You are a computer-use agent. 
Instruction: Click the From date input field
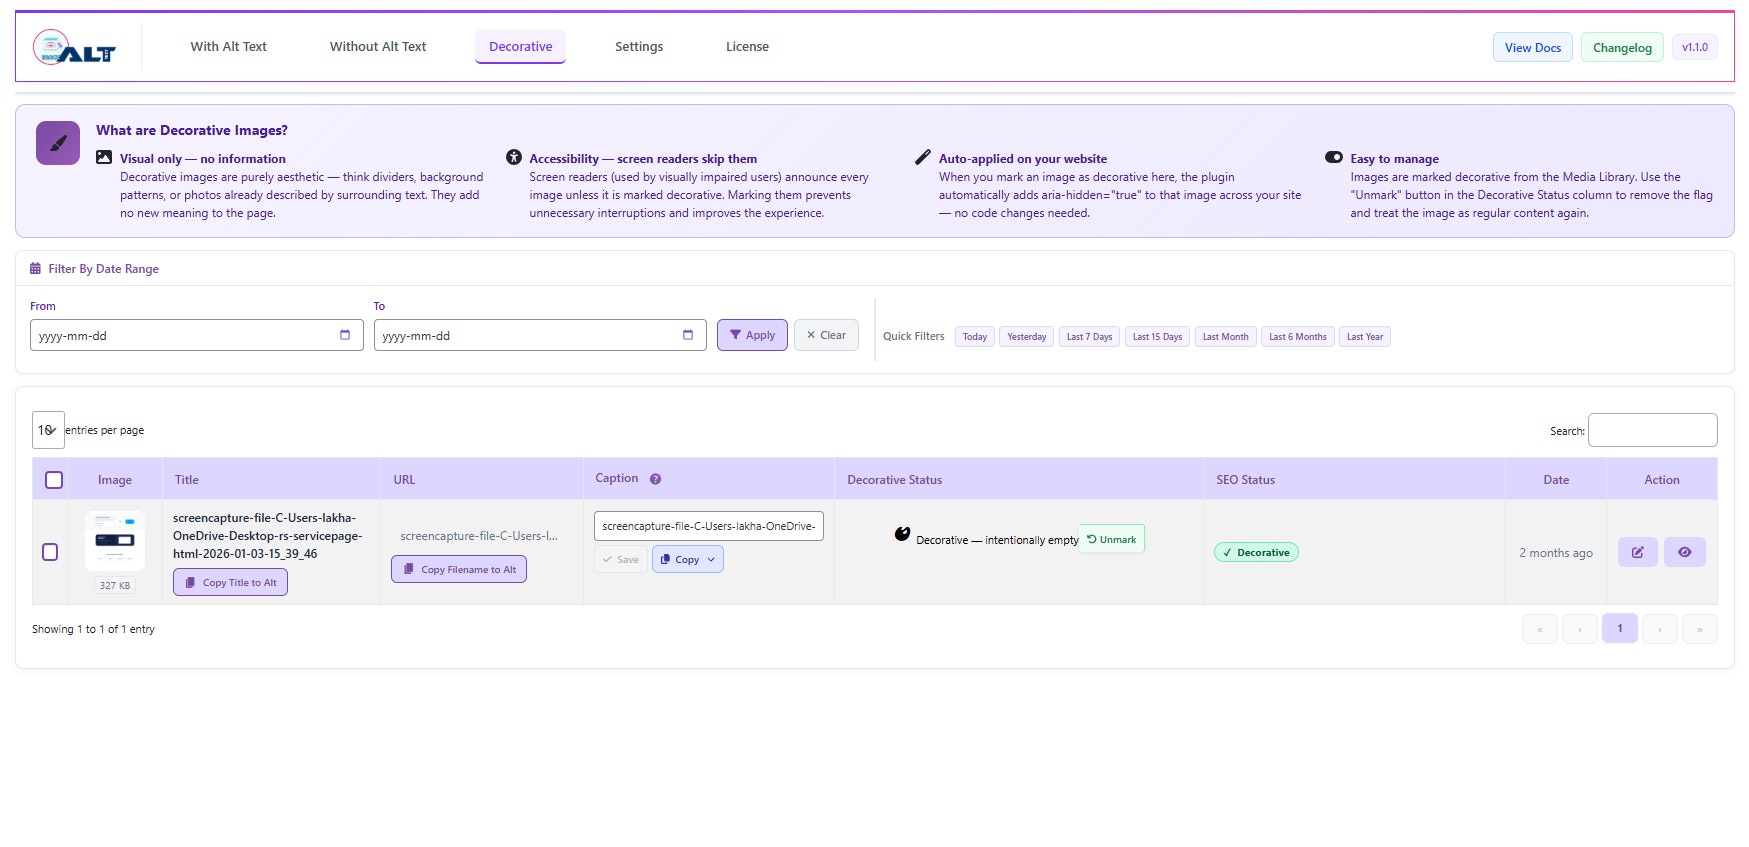coord(196,335)
